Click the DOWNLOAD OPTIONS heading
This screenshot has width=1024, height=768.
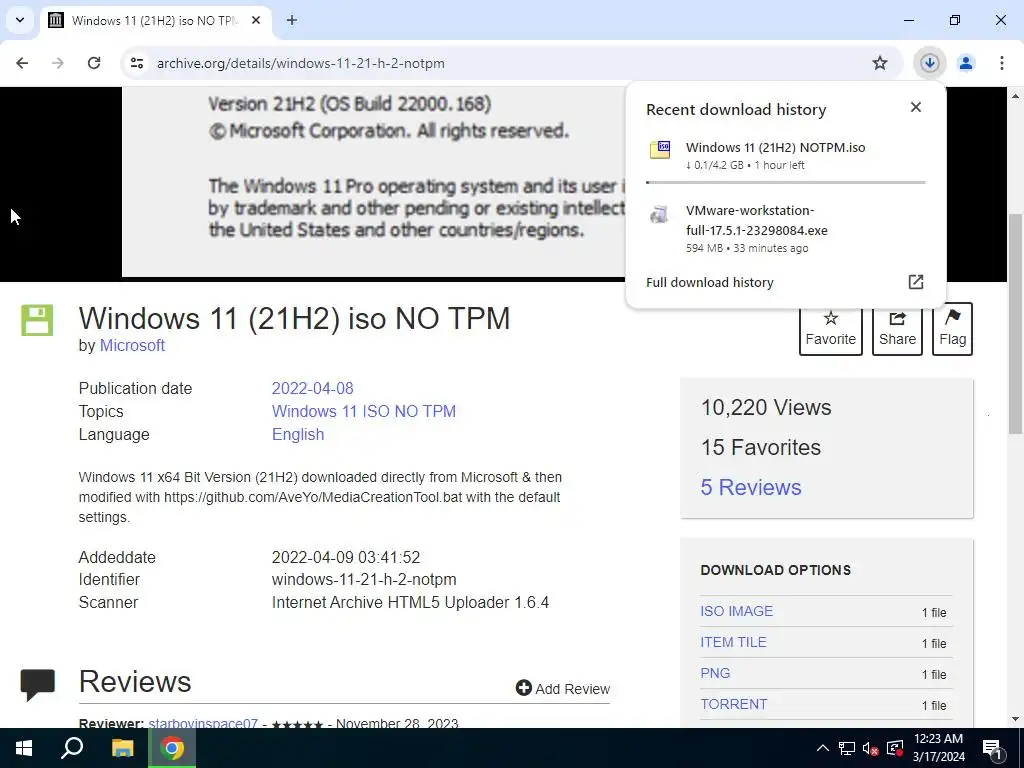pyautogui.click(x=775, y=570)
